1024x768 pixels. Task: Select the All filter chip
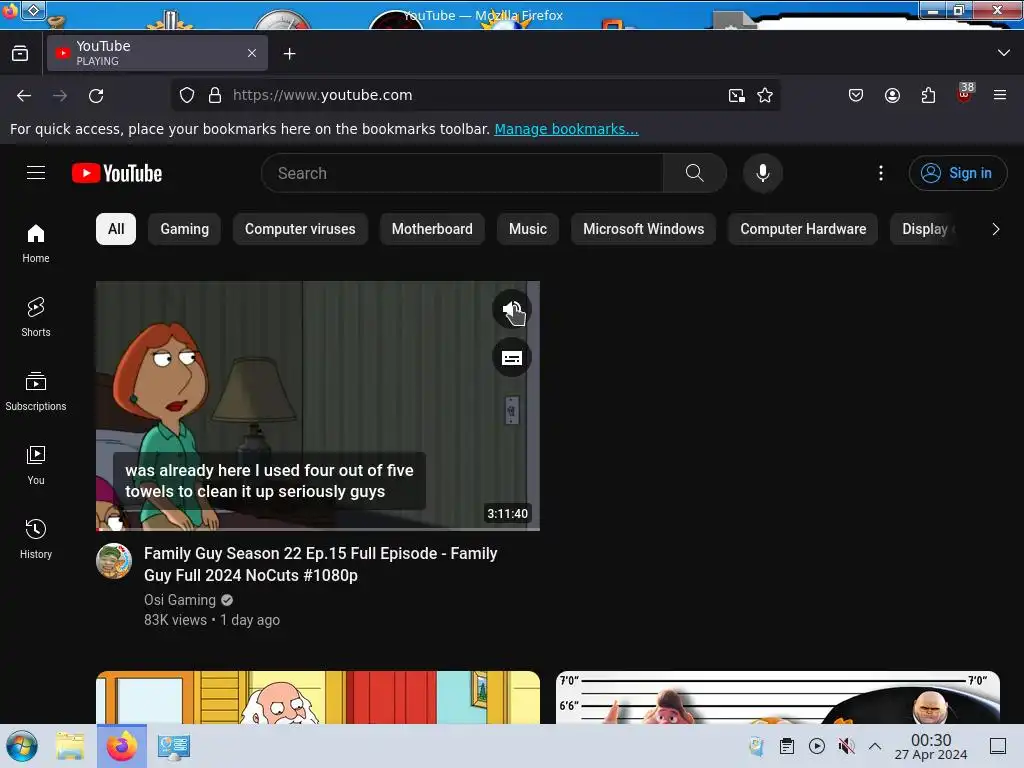[x=116, y=229]
